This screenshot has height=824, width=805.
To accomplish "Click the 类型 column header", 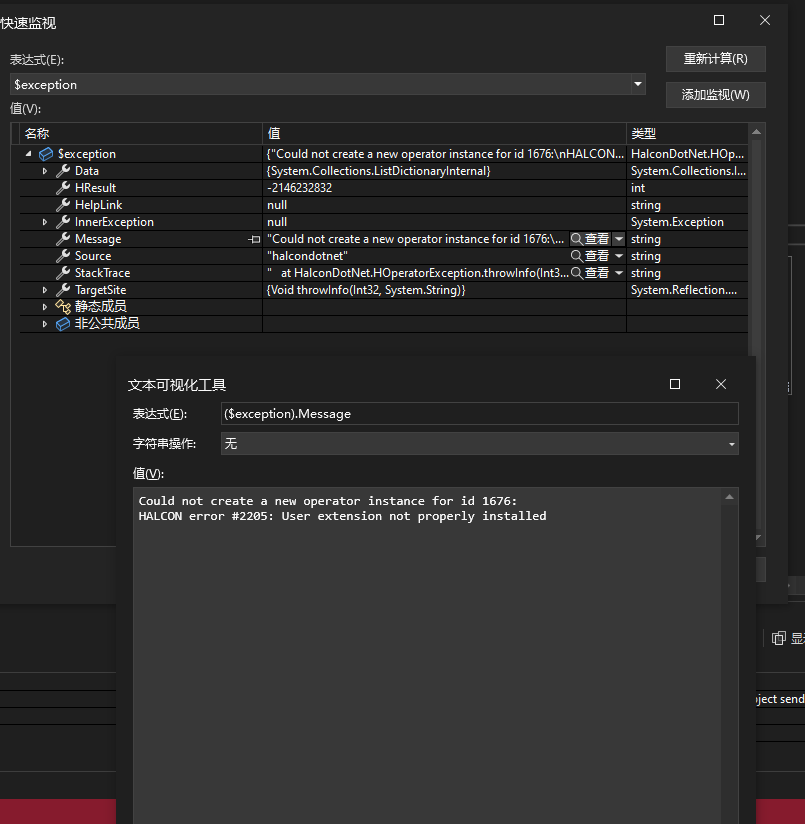I will 687,133.
